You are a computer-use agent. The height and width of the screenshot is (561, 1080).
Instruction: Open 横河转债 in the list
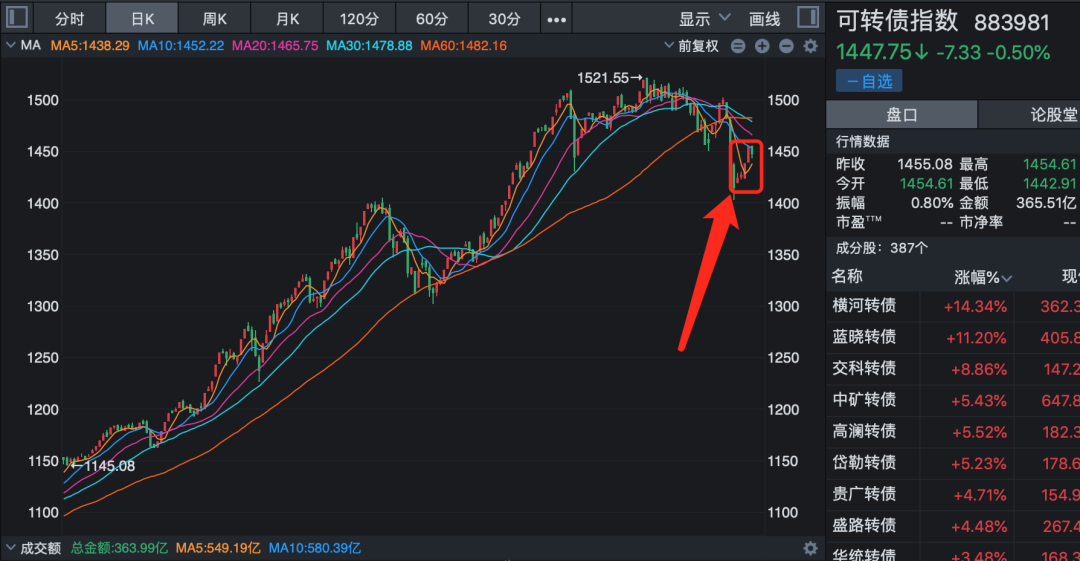coord(864,306)
